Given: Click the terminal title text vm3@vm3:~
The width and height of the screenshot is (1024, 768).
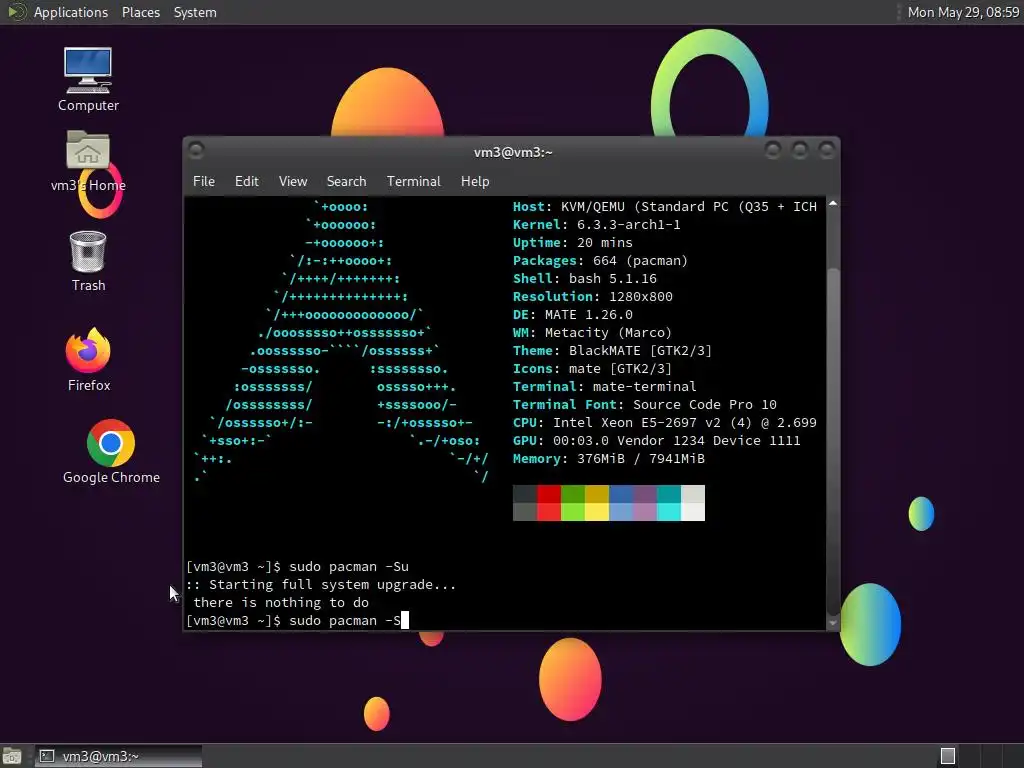Looking at the screenshot, I should point(513,152).
